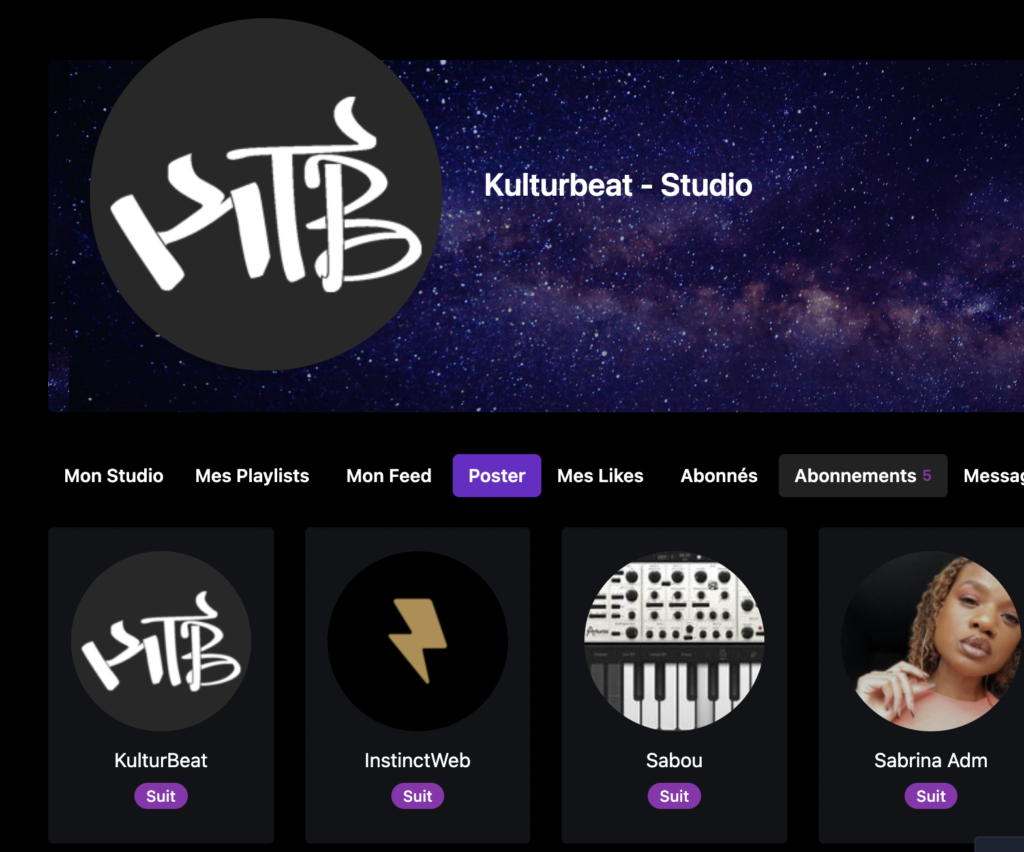Click the purple Poster button
Screen dimensions: 1024x852
[x=497, y=476]
